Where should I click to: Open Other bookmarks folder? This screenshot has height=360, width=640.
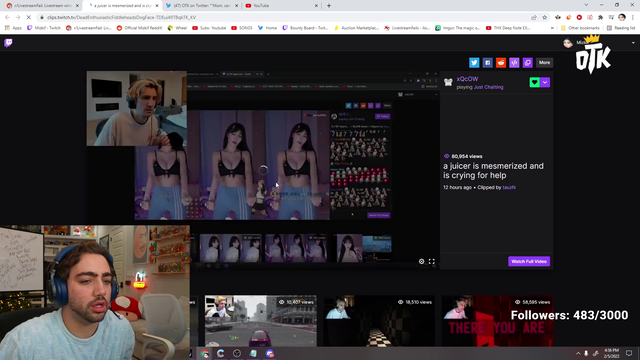point(580,28)
